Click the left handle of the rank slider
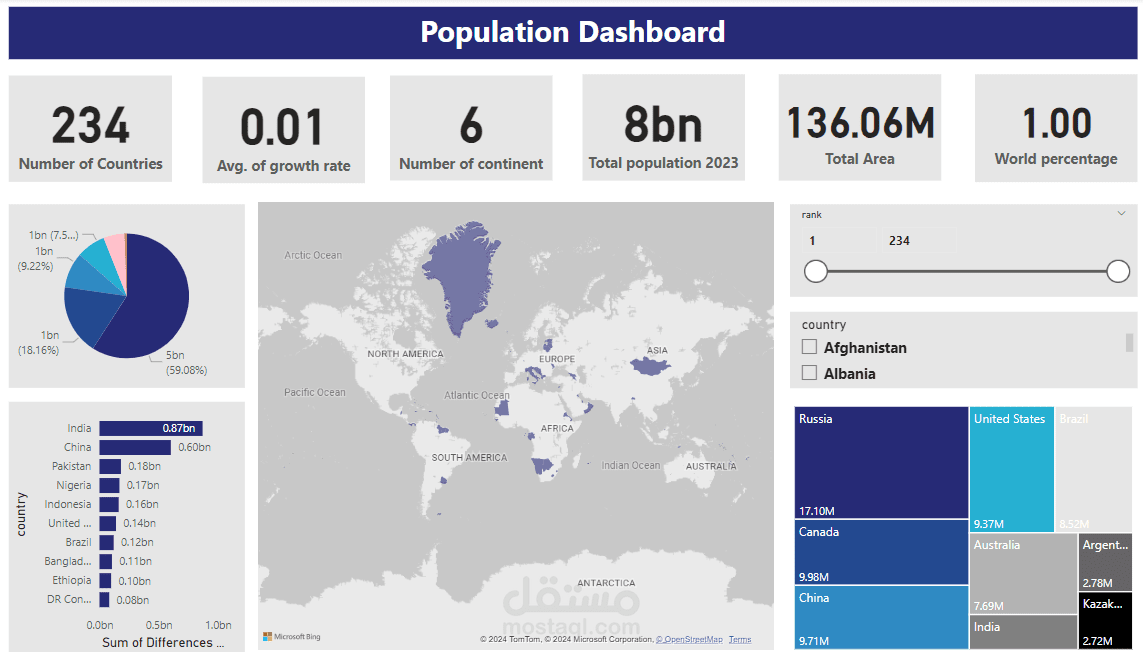This screenshot has height=652, width=1143. (x=816, y=271)
